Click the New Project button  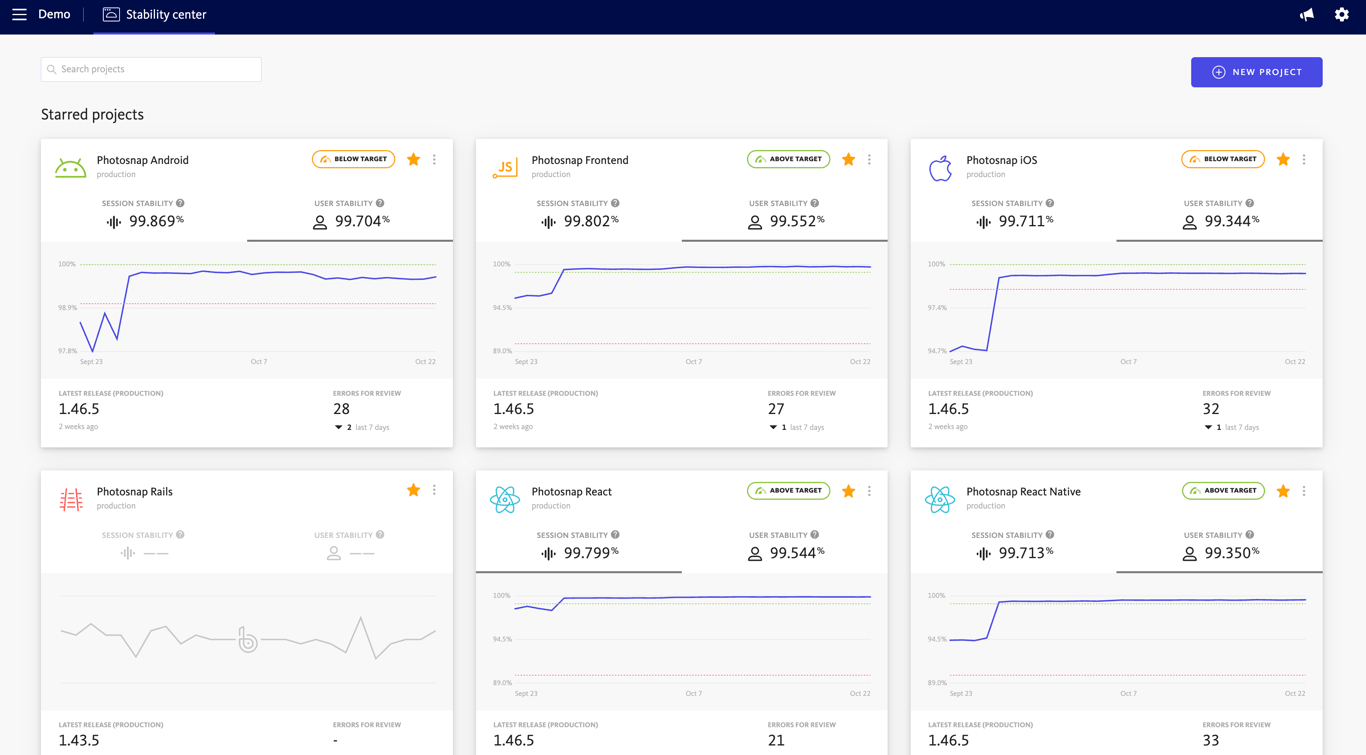pyautogui.click(x=1256, y=72)
